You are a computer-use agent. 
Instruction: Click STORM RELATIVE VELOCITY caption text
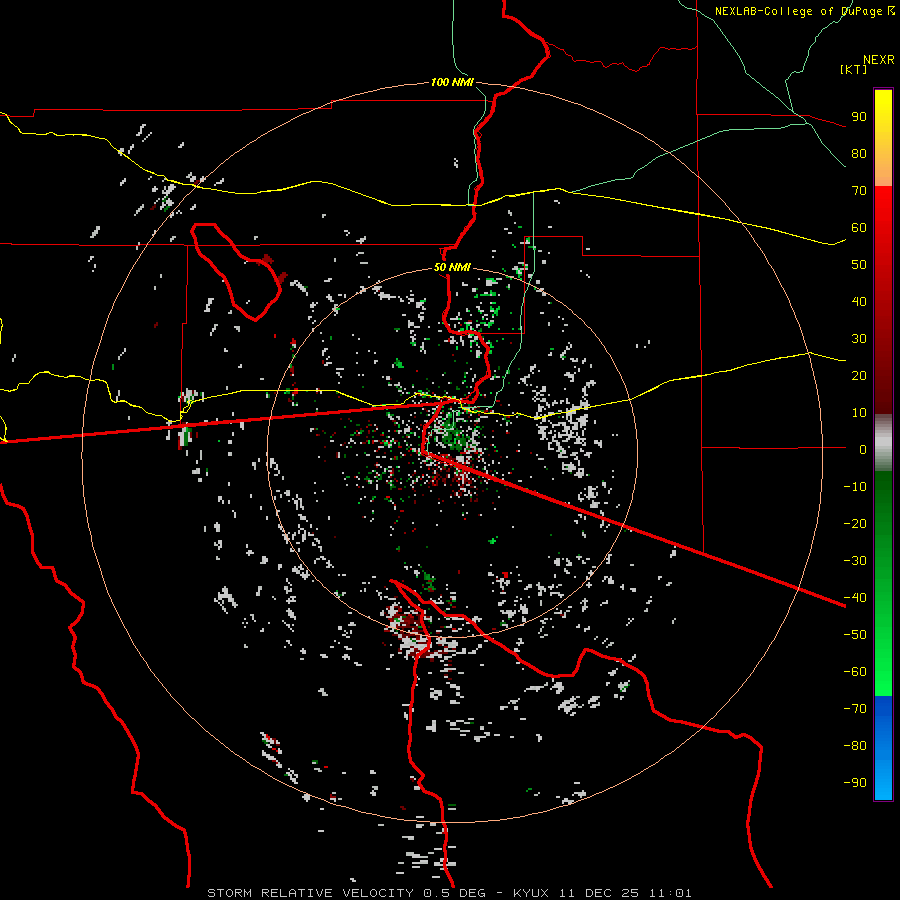[310, 893]
